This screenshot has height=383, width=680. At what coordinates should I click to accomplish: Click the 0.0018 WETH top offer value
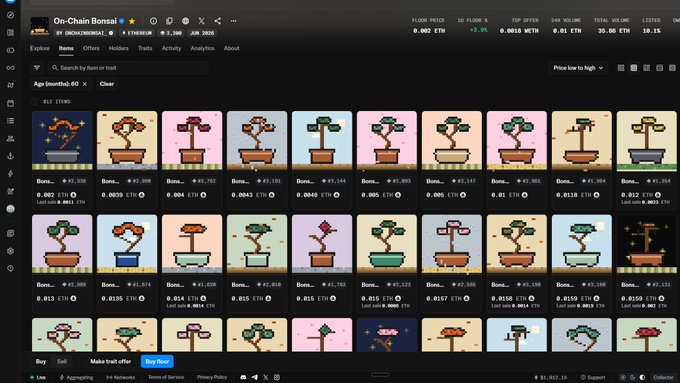[x=519, y=31]
